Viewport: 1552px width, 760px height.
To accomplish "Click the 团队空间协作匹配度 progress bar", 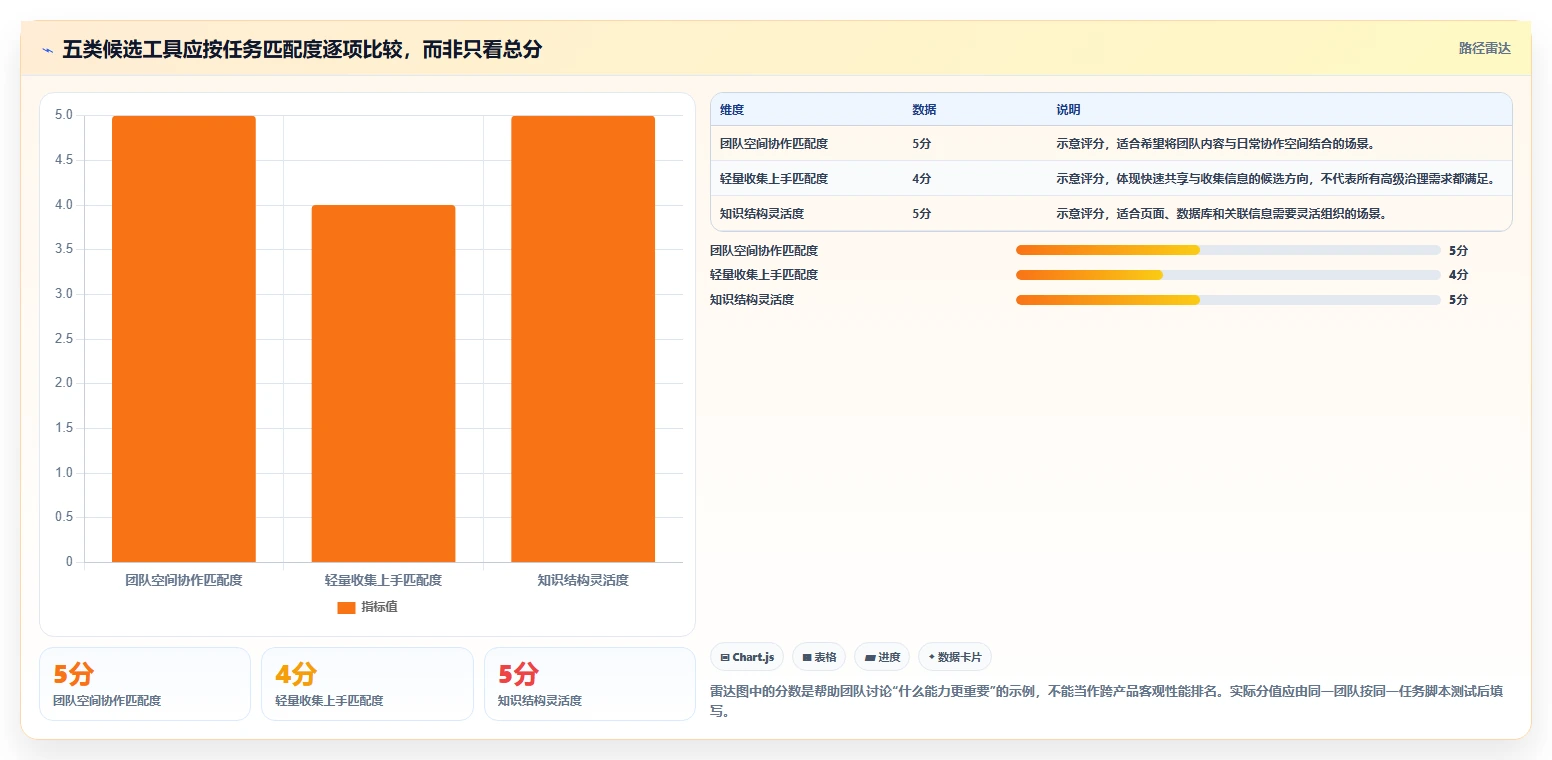I will coord(1228,250).
